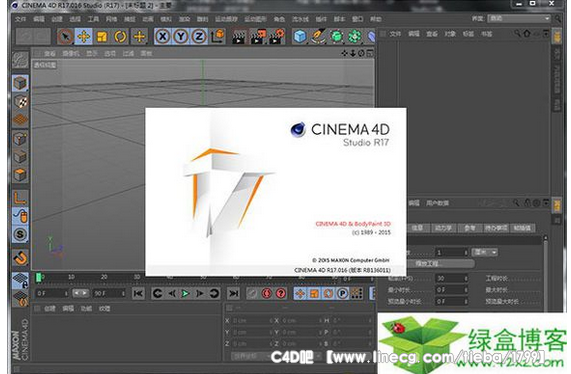Click the Subdivision Surface generator icon
The width and height of the screenshot is (571, 374).
(337, 37)
